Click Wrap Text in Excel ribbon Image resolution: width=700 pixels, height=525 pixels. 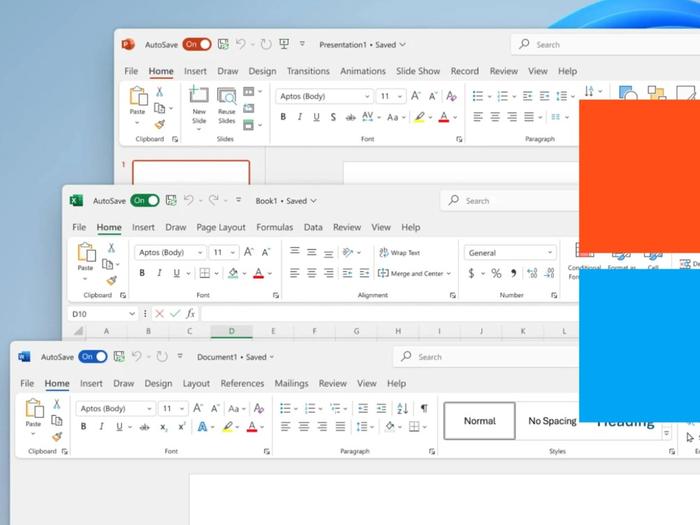399,253
